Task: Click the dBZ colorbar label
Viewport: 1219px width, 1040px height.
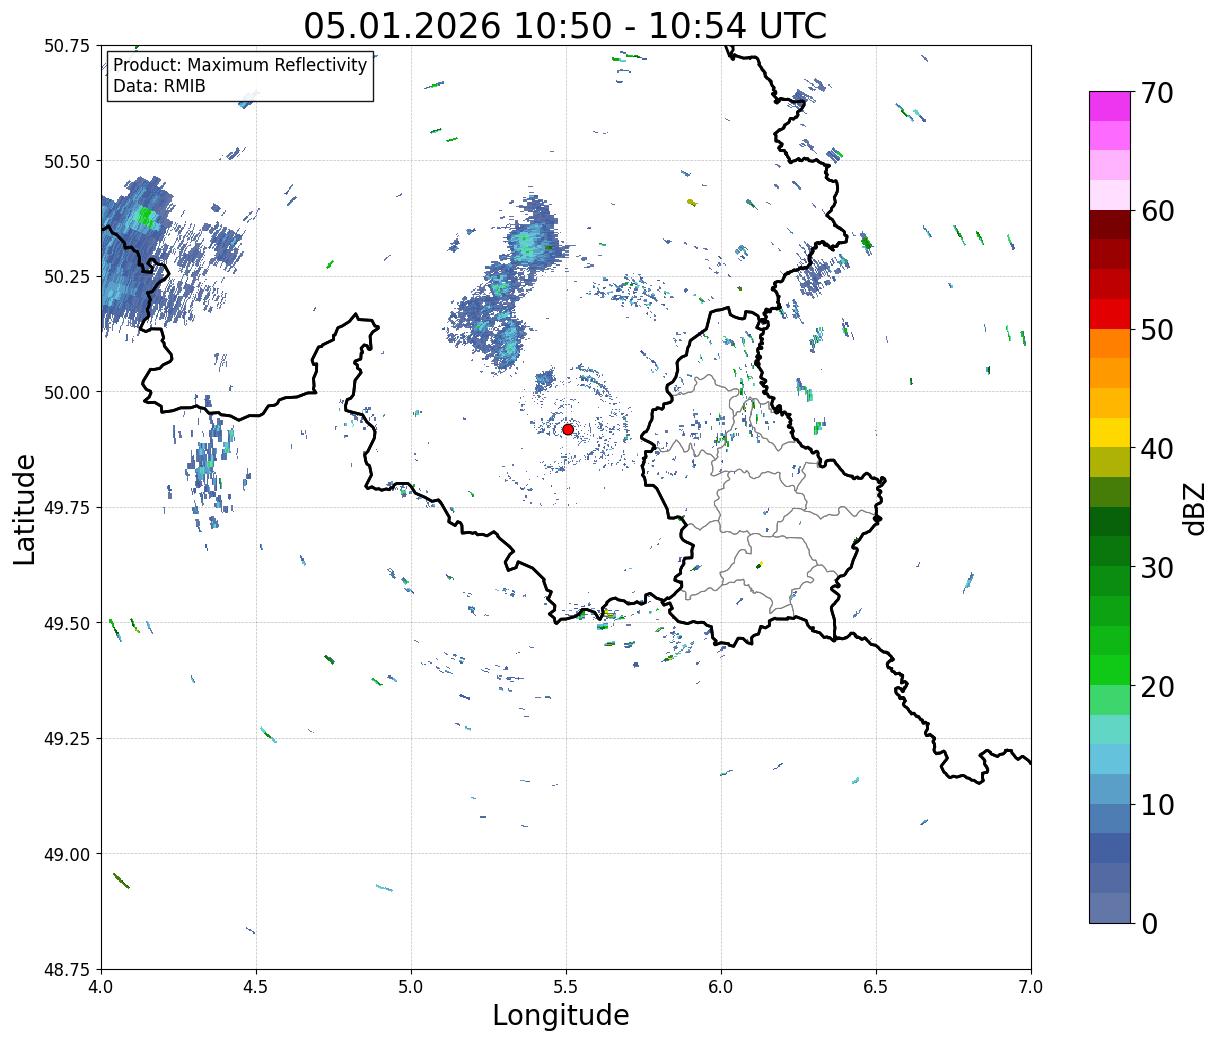Action: pyautogui.click(x=1194, y=508)
